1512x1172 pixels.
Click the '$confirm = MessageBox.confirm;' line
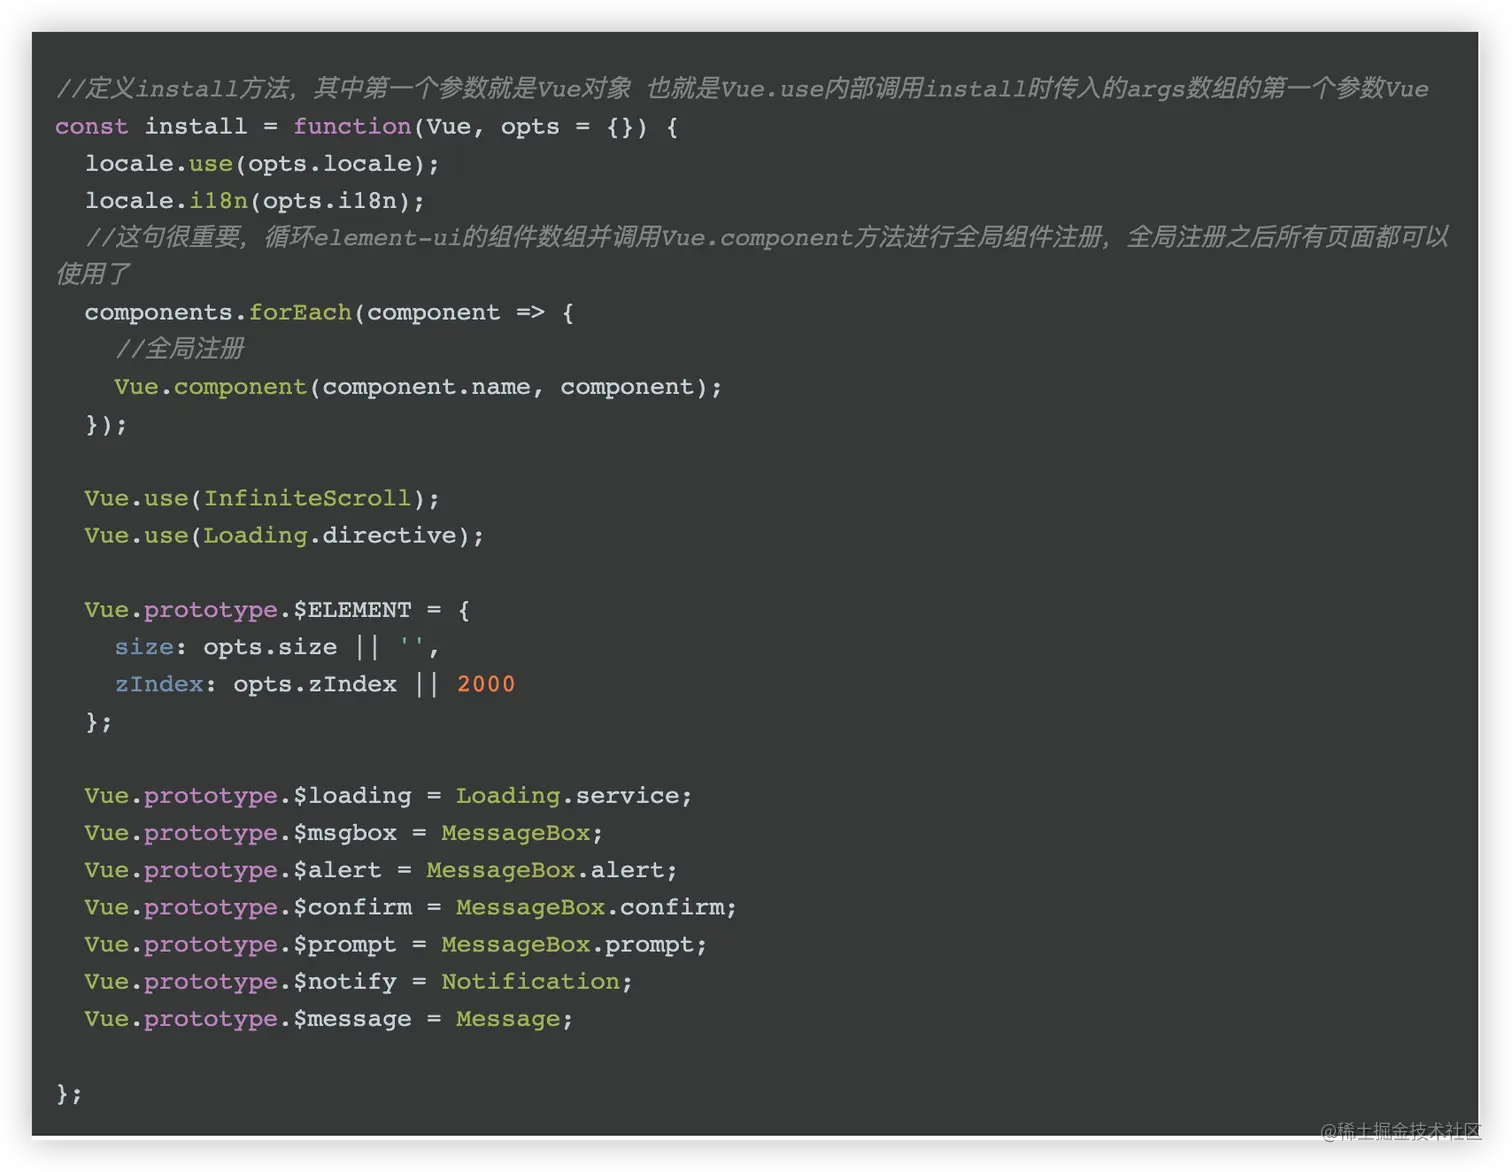point(411,908)
